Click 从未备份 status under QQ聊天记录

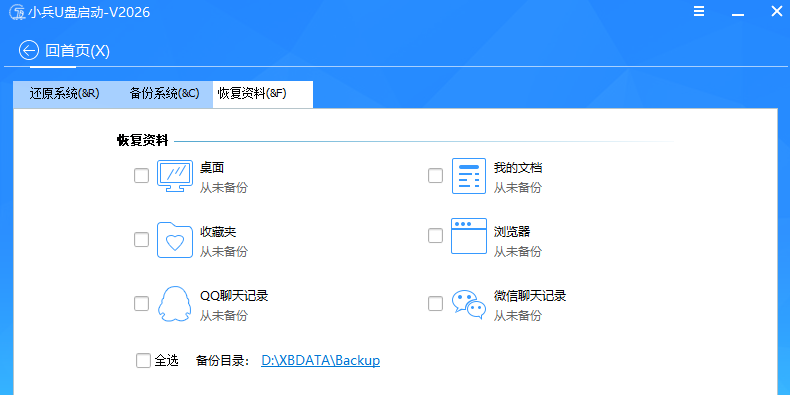[224, 316]
